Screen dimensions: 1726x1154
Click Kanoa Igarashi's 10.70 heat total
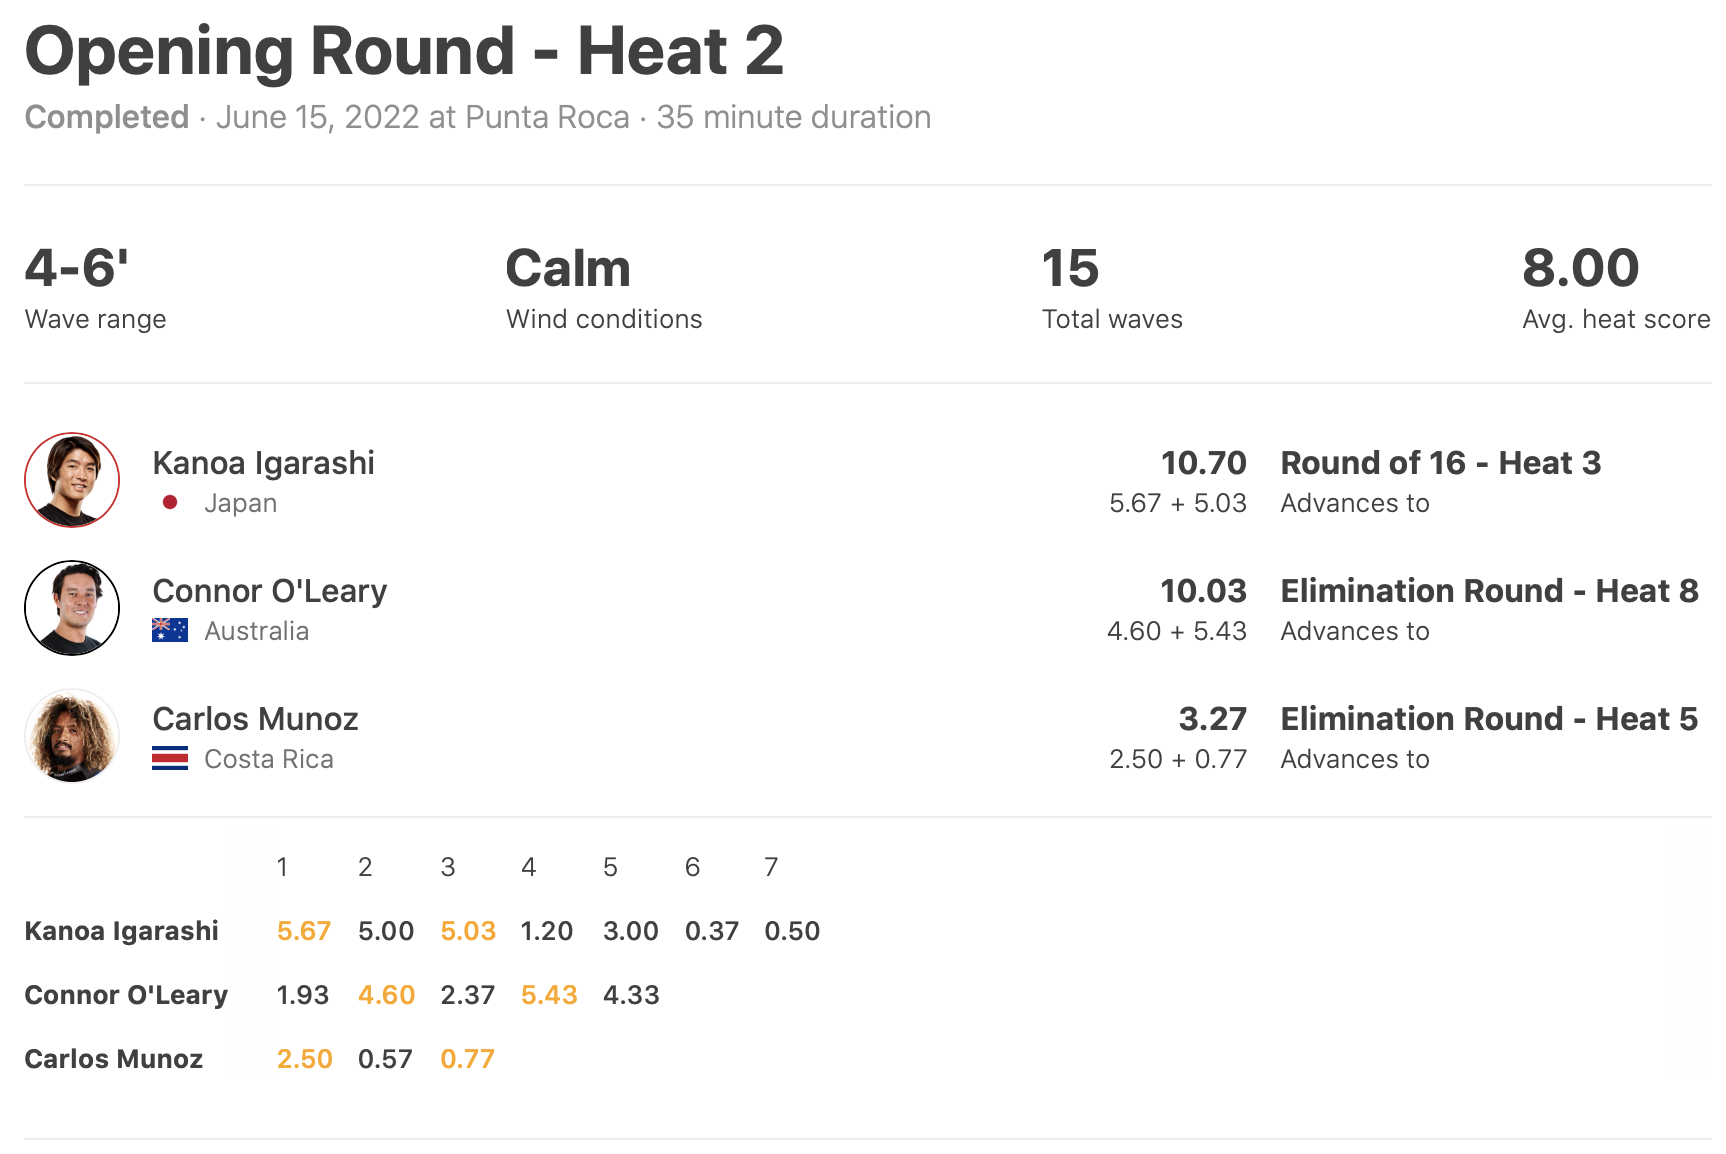click(1203, 463)
